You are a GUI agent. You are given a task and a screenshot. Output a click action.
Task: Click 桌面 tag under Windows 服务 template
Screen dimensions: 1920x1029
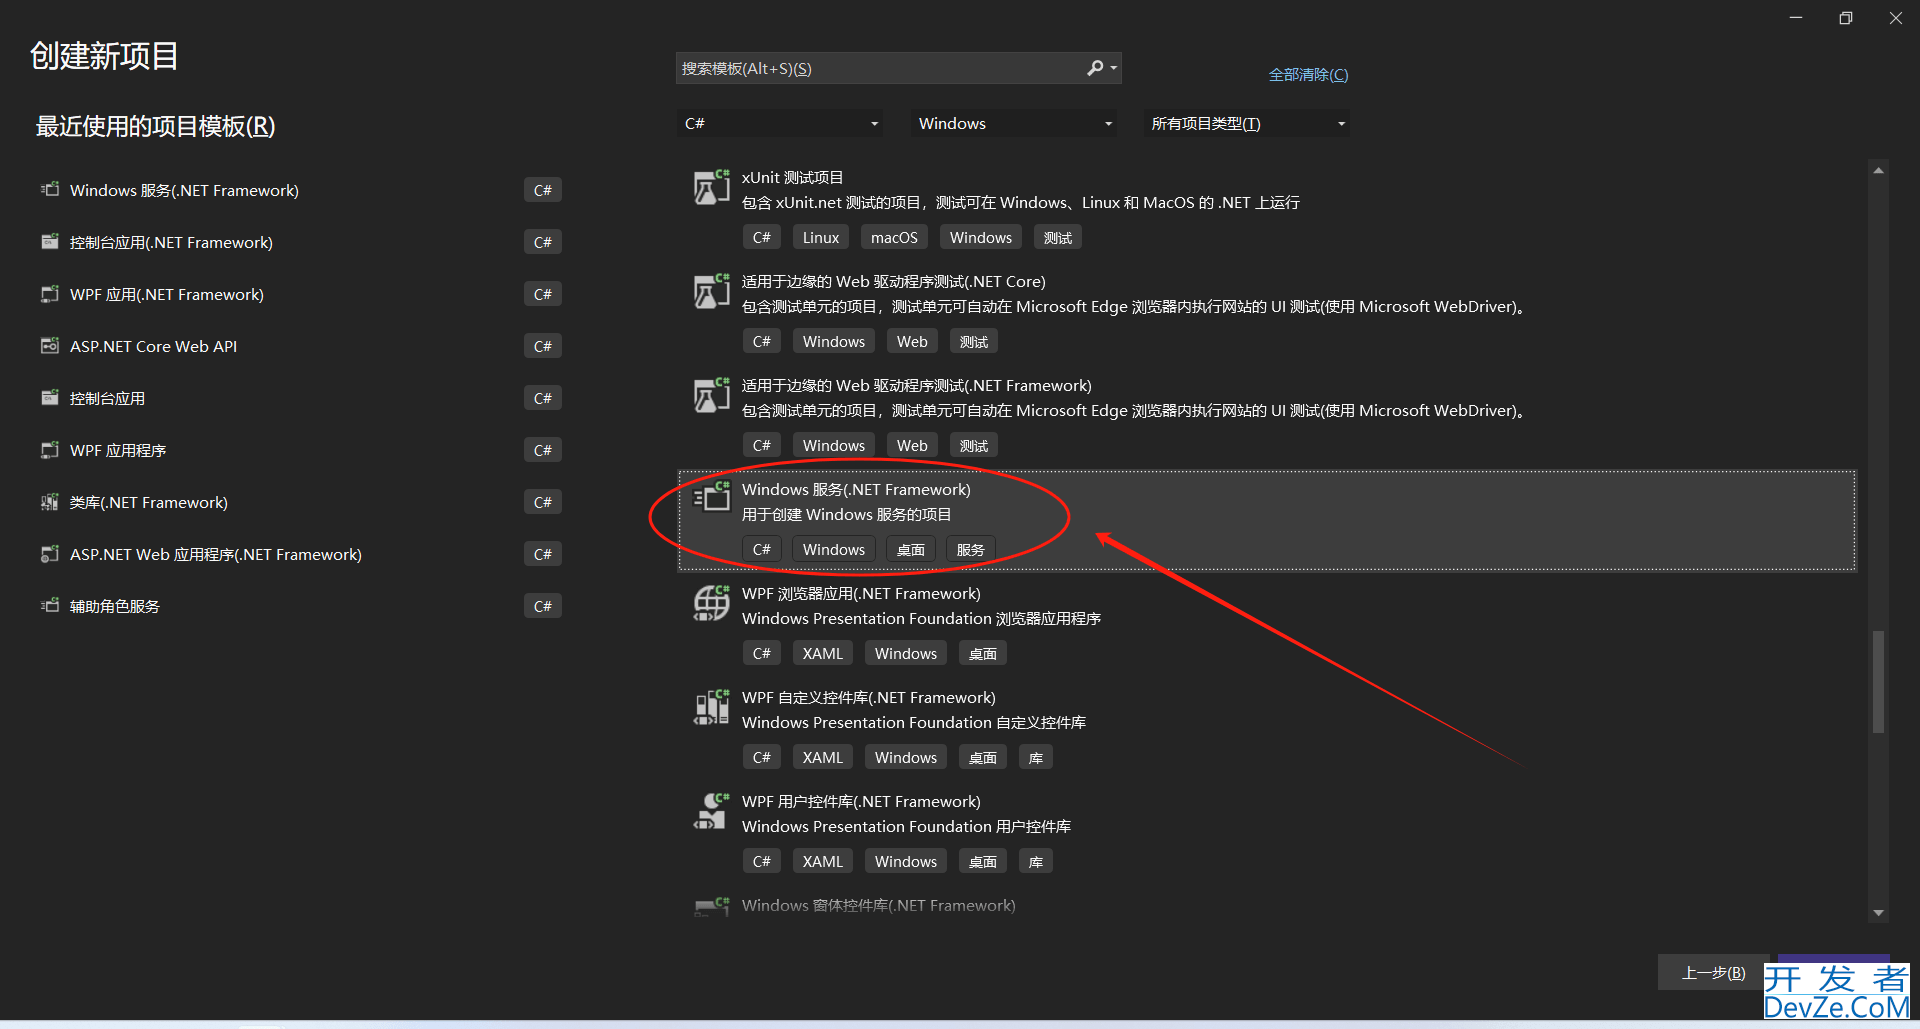[x=911, y=549]
